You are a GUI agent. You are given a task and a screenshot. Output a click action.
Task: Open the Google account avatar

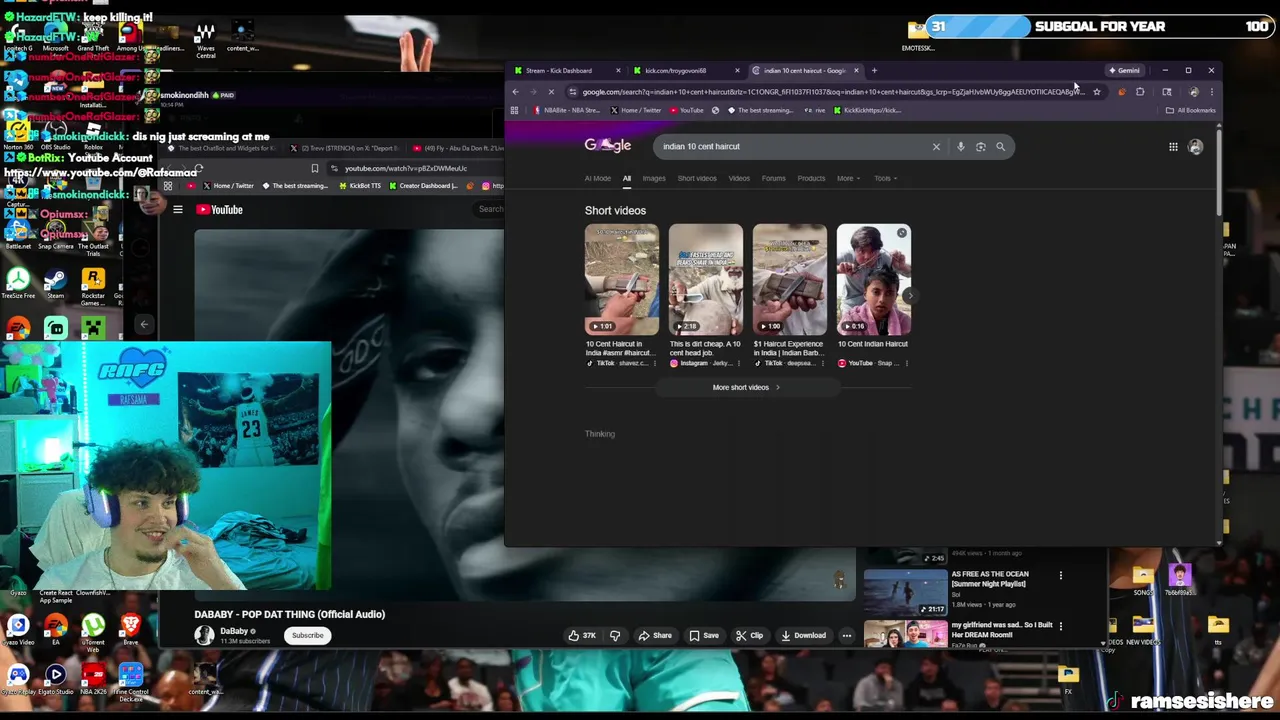(x=1195, y=147)
